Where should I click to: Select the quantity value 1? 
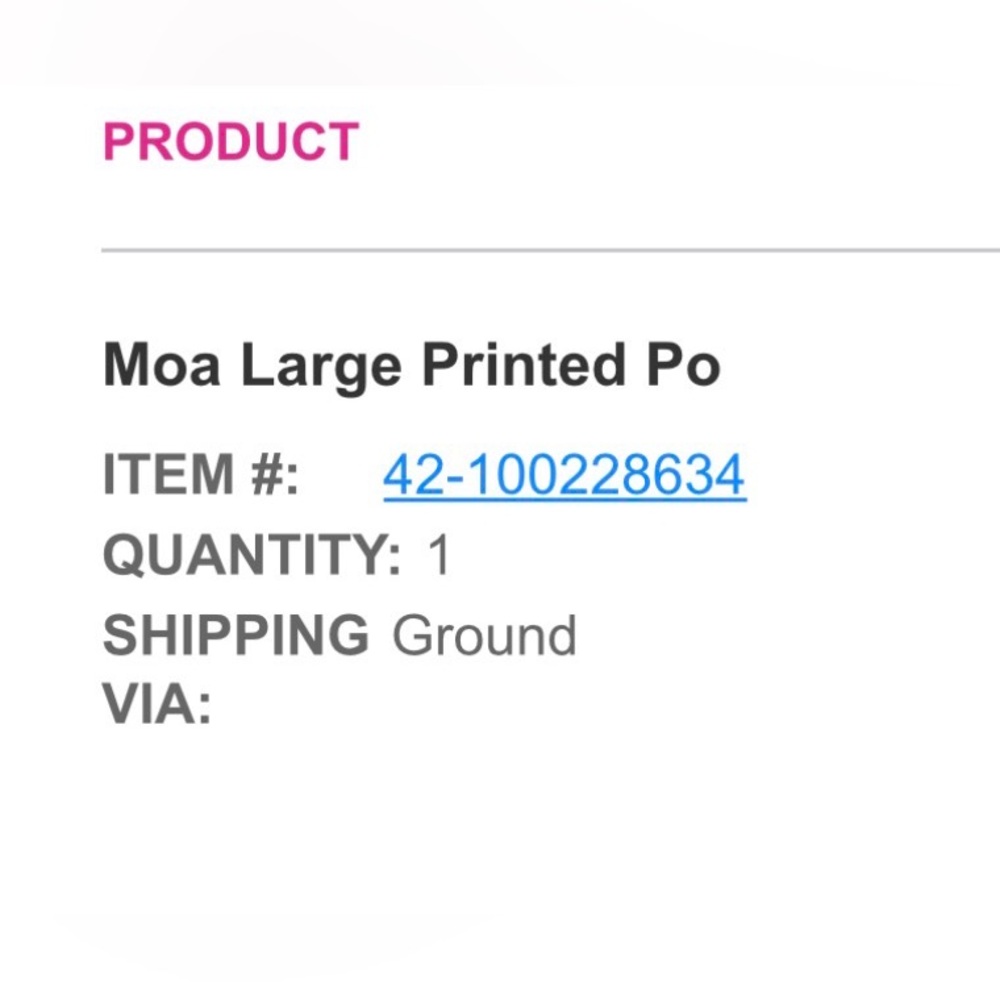[x=439, y=554]
